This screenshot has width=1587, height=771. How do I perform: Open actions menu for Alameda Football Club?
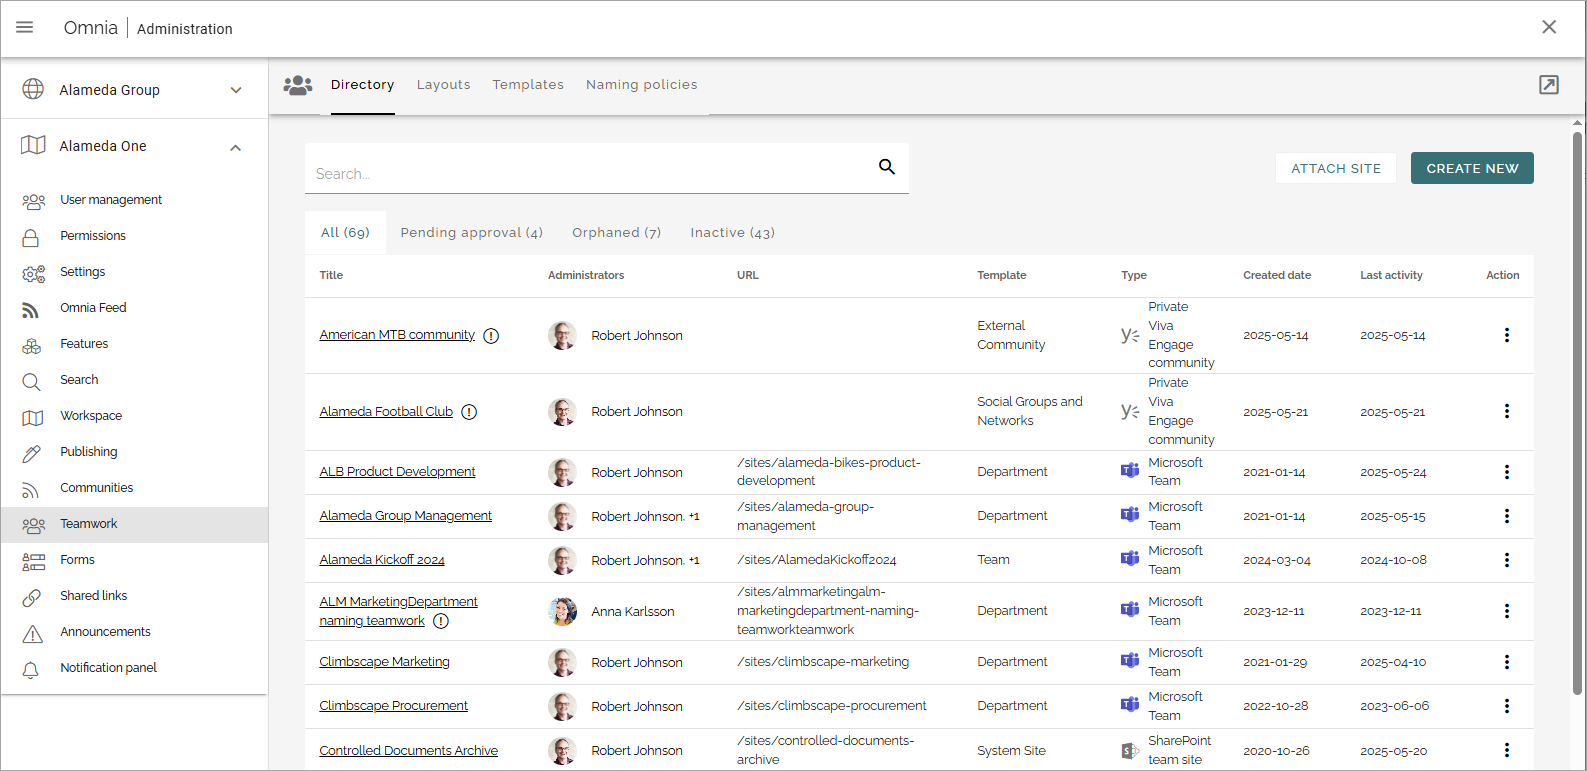click(1507, 411)
